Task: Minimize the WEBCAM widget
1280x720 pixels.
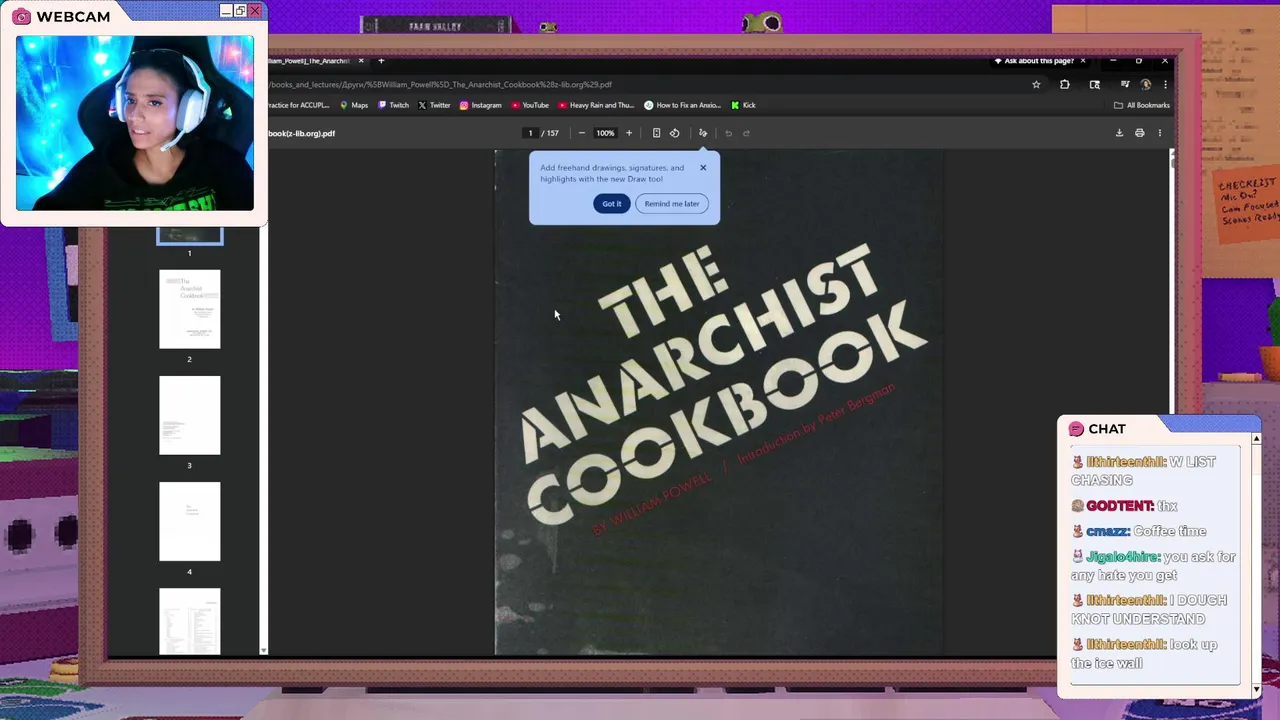Action: point(225,10)
